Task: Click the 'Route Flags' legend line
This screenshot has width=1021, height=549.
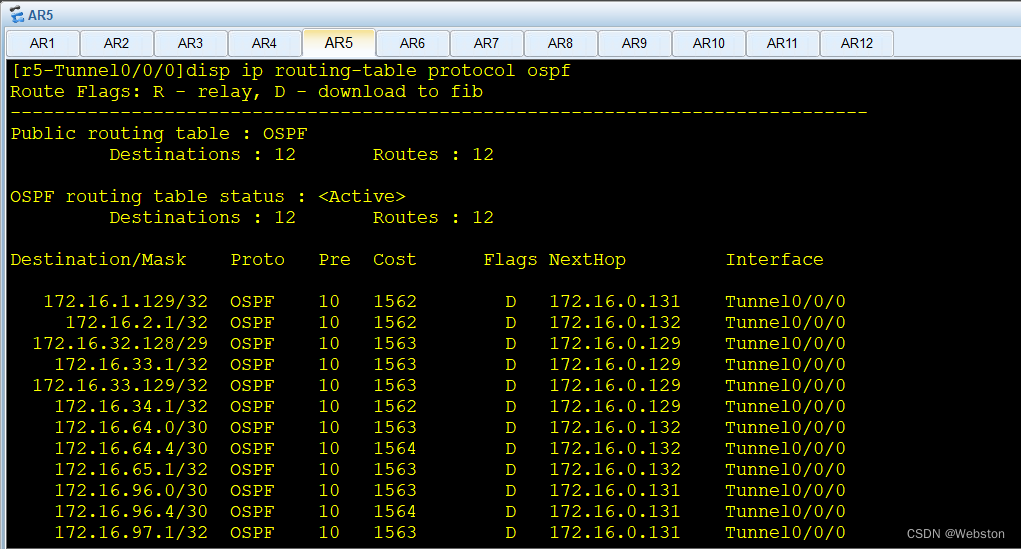Action: click(x=247, y=92)
